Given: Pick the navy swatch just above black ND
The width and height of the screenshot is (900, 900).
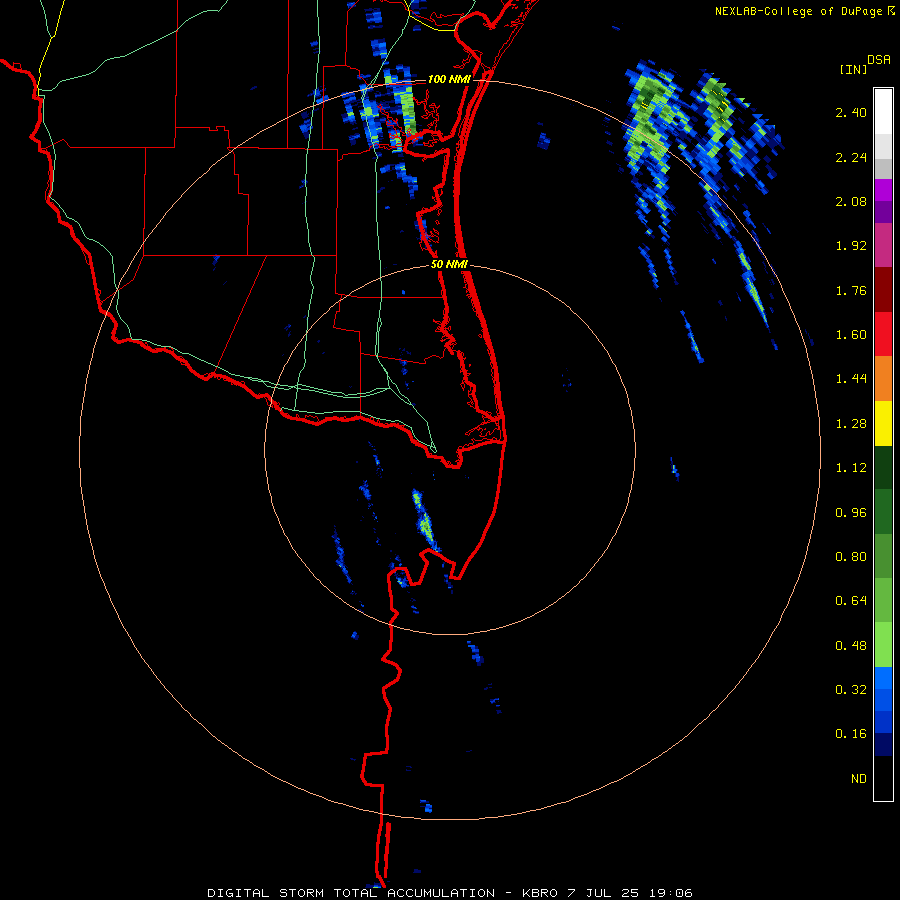Looking at the screenshot, I should pyautogui.click(x=883, y=744).
